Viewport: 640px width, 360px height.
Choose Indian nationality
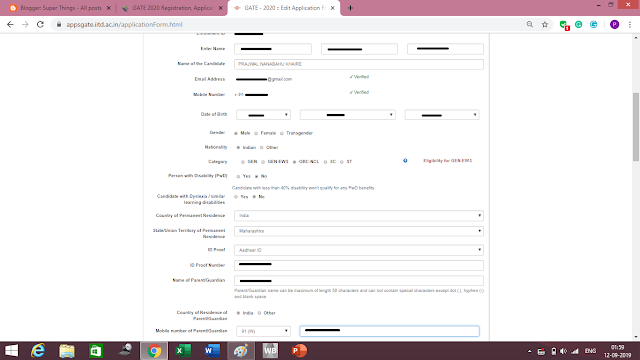[x=238, y=148]
